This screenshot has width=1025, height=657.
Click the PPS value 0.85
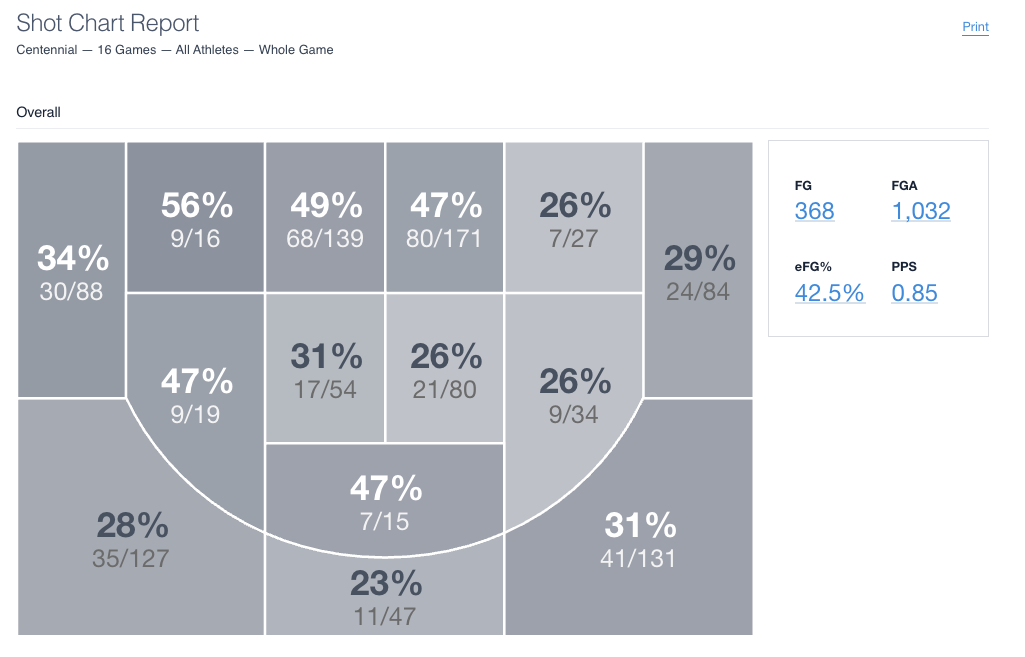pos(914,292)
